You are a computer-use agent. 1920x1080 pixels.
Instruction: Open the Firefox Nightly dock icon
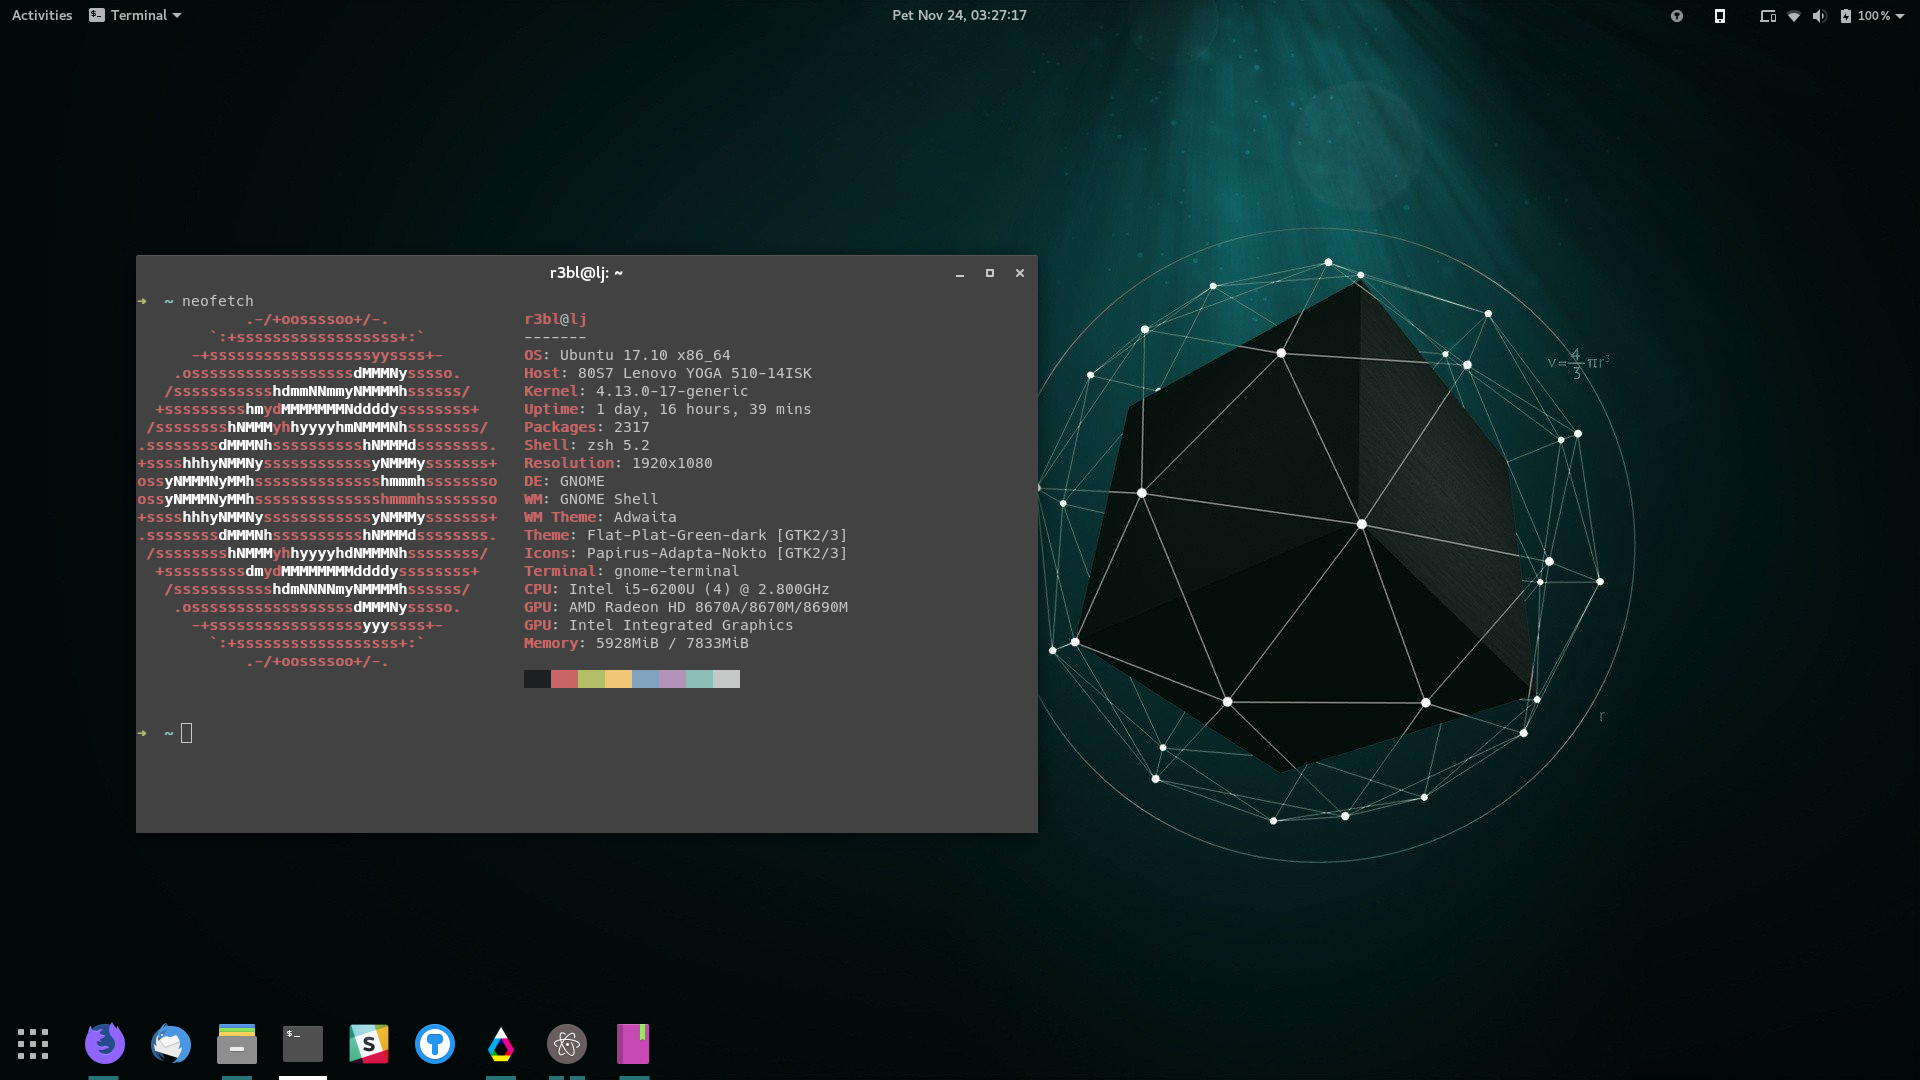(104, 1044)
